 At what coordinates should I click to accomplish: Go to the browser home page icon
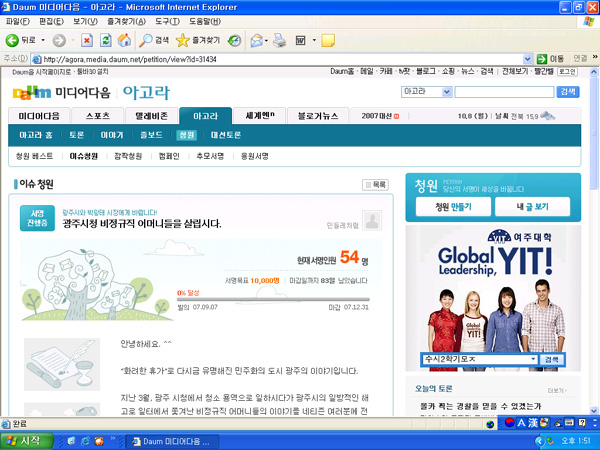pos(124,41)
